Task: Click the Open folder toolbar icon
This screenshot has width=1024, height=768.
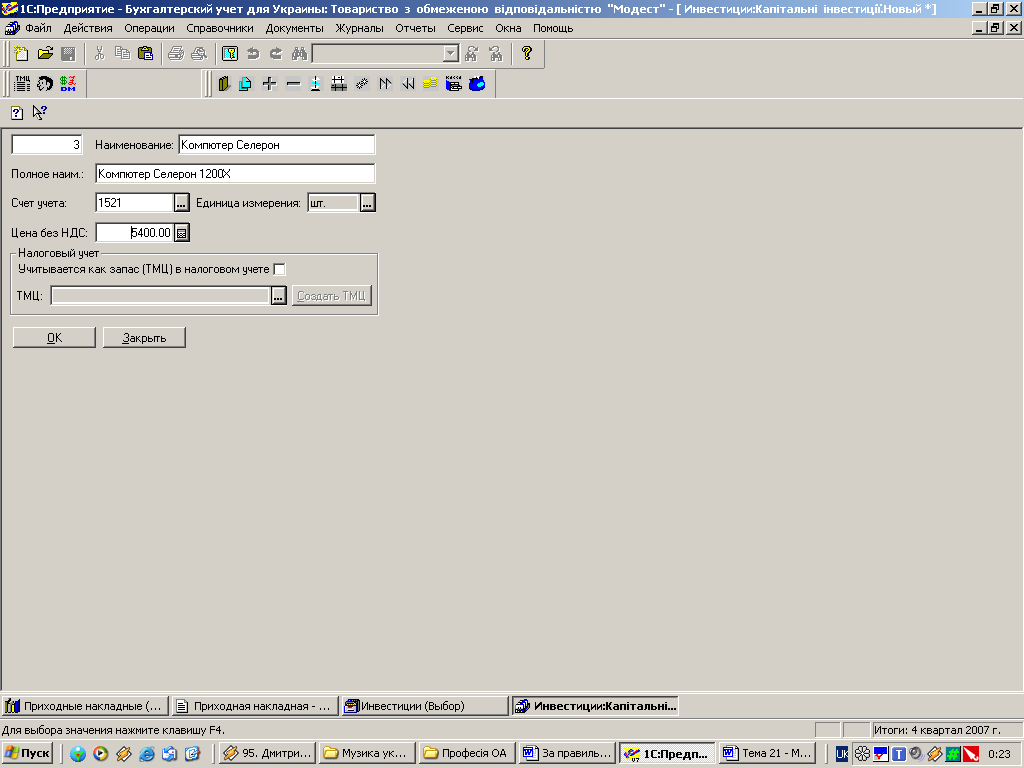Action: coord(45,54)
